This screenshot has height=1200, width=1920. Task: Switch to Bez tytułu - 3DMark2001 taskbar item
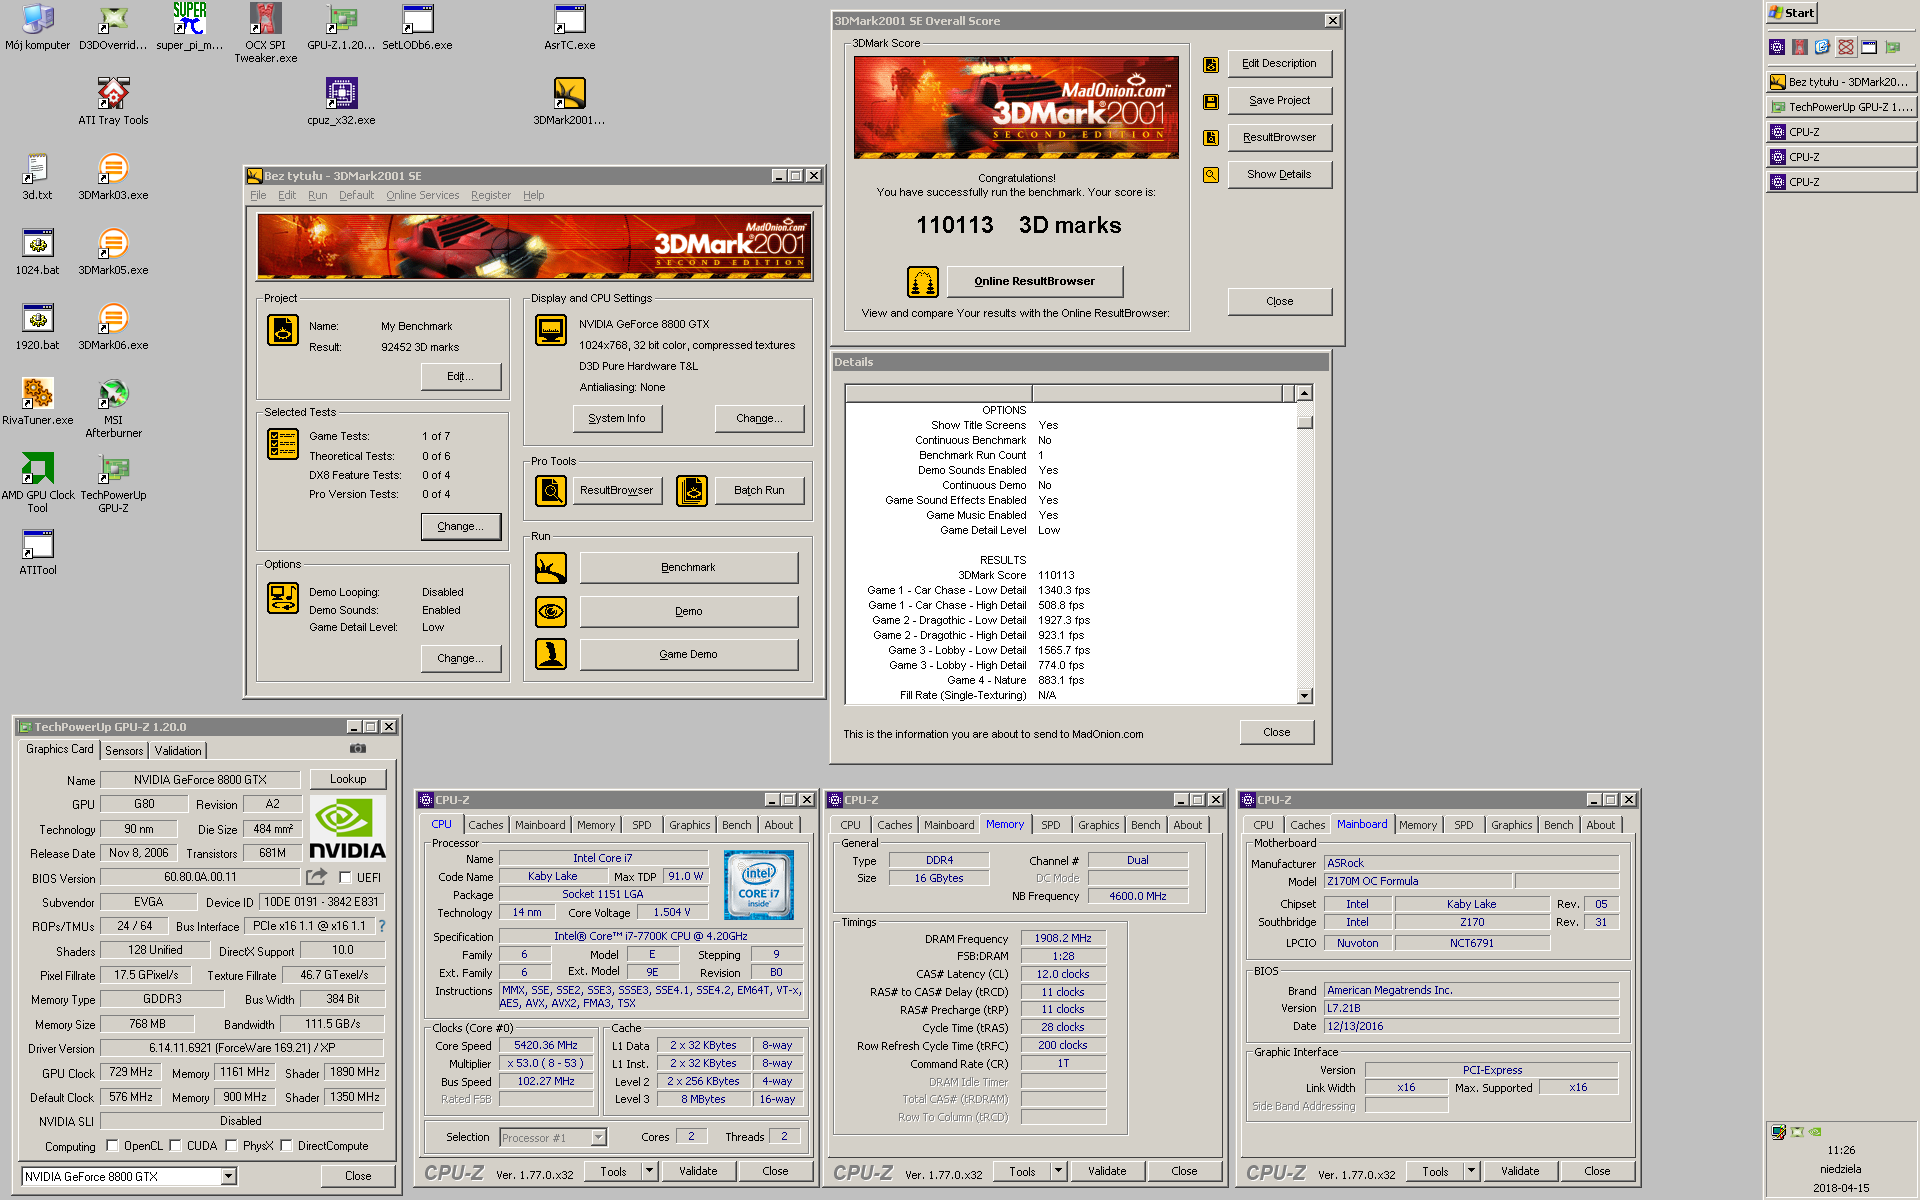1841,82
